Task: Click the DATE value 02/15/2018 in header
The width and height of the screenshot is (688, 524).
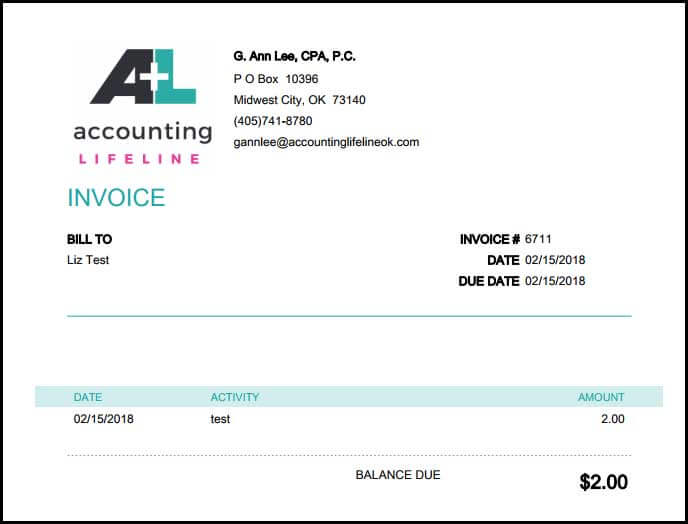Action: [555, 260]
